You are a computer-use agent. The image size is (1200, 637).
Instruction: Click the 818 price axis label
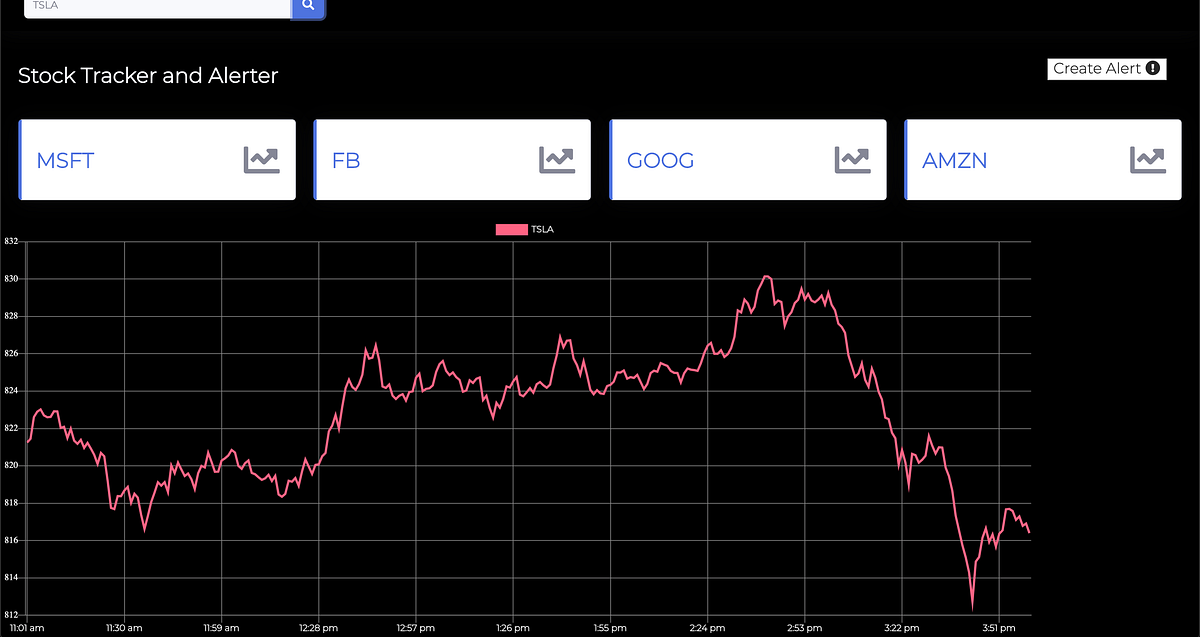pyautogui.click(x=10, y=503)
